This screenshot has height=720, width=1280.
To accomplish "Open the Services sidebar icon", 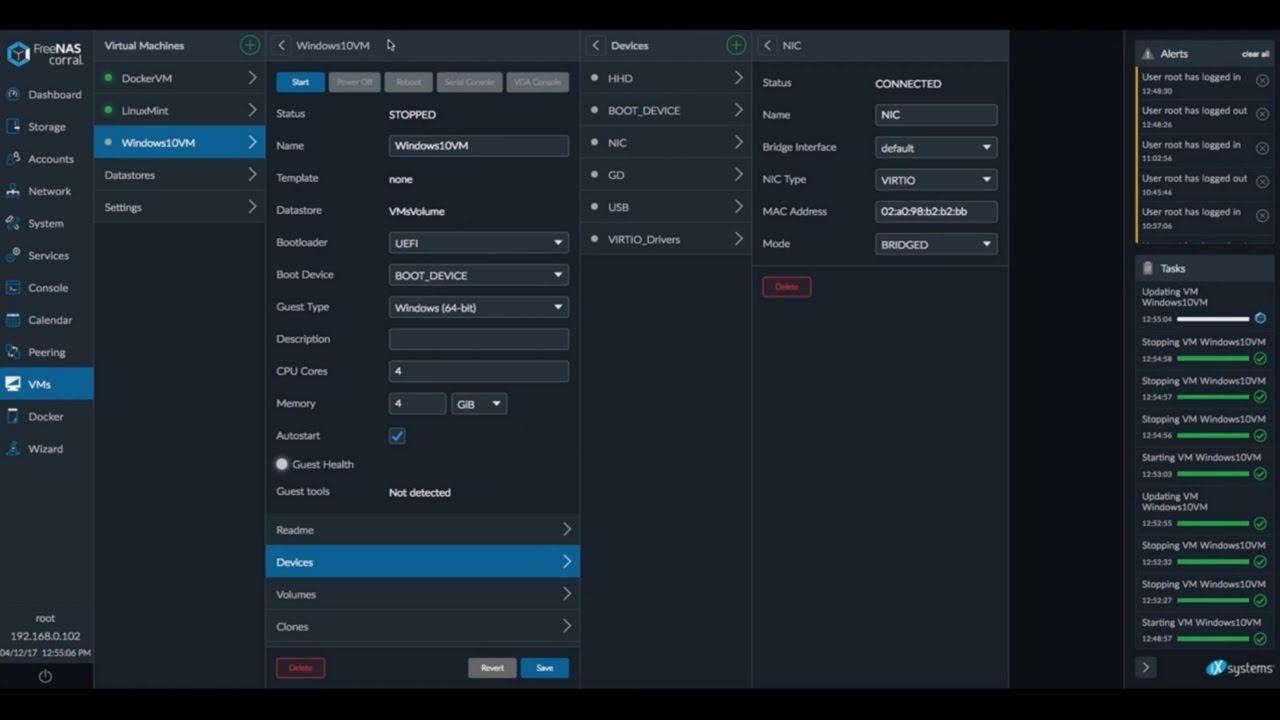I will (x=13, y=255).
